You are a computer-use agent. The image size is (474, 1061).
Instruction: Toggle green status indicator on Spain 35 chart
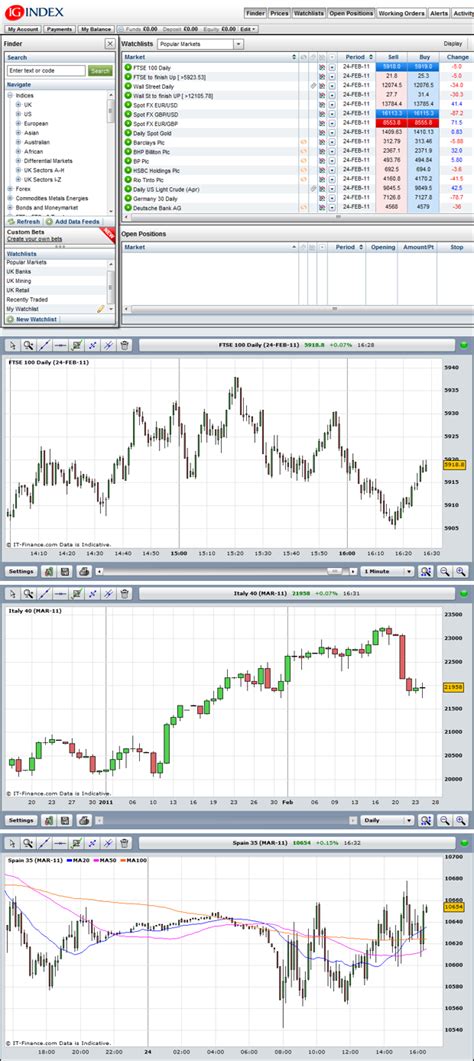[x=463, y=843]
